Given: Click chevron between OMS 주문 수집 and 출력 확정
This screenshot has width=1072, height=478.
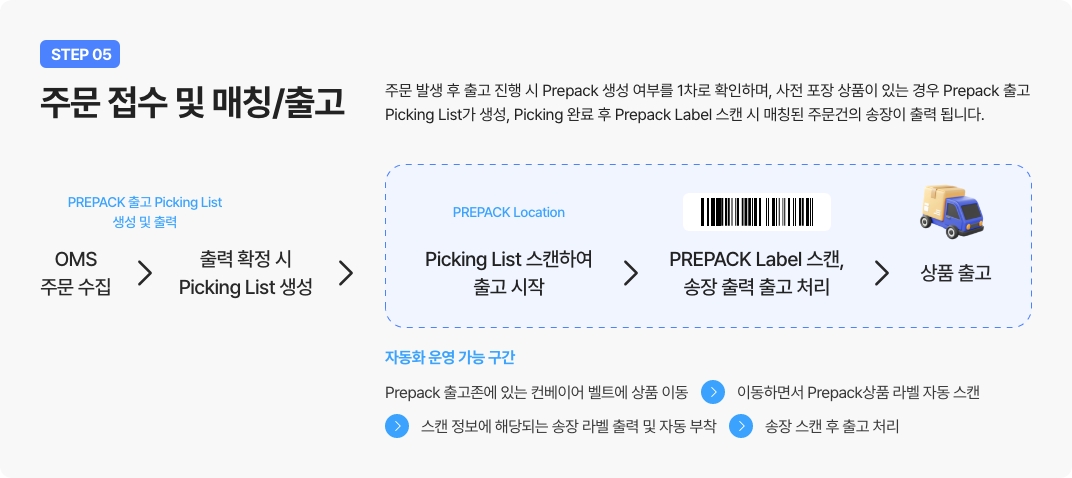Looking at the screenshot, I should [x=145, y=273].
